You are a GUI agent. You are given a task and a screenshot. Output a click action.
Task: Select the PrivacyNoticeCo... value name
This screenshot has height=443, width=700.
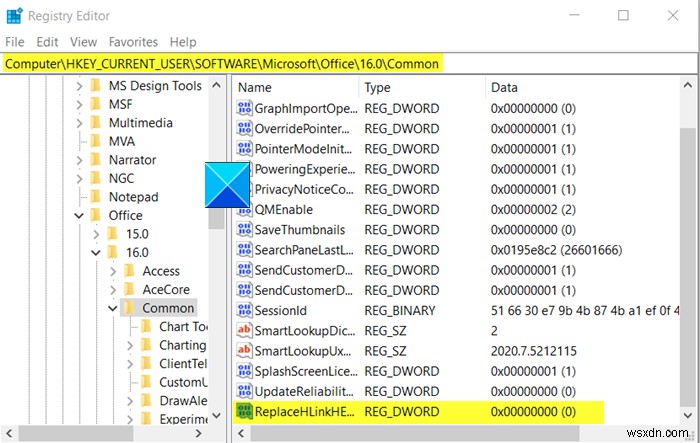pyautogui.click(x=304, y=189)
